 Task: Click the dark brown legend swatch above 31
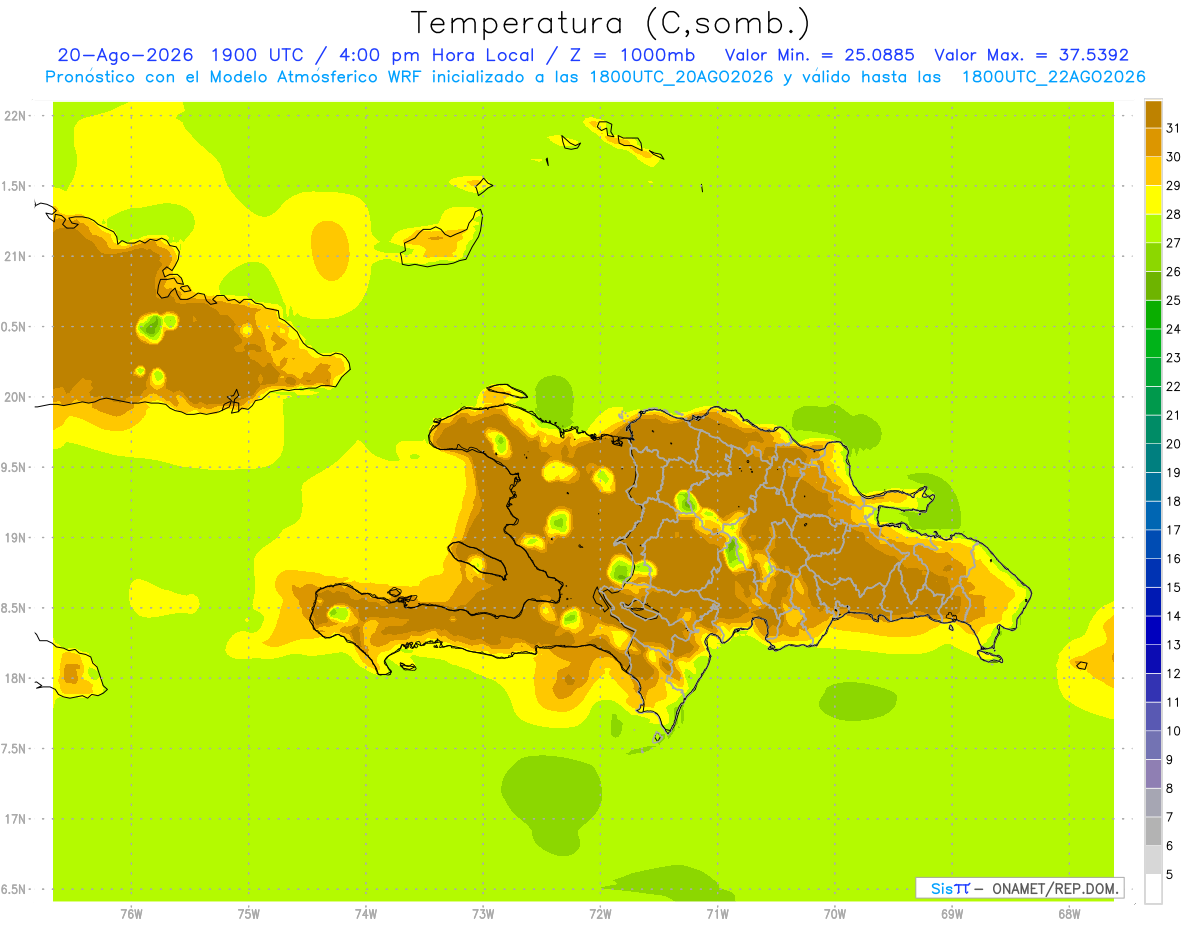point(1153,113)
